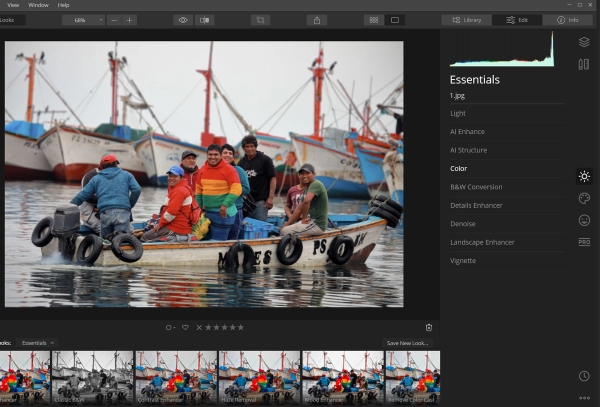600x407 pixels.
Task: Apply the Mood Enhancer look
Action: pyautogui.click(x=343, y=378)
